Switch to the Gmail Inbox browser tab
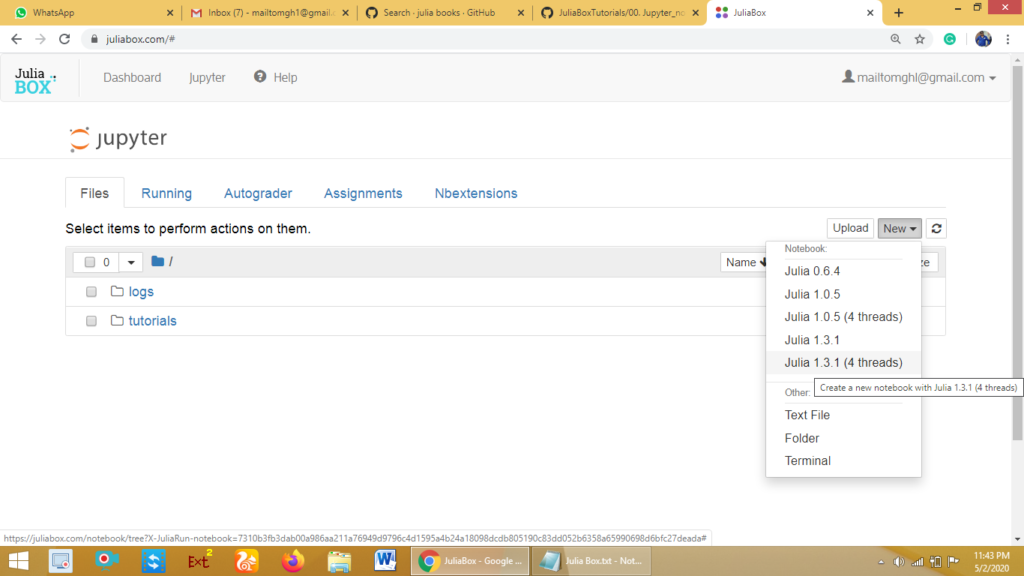 pyautogui.click(x=268, y=12)
